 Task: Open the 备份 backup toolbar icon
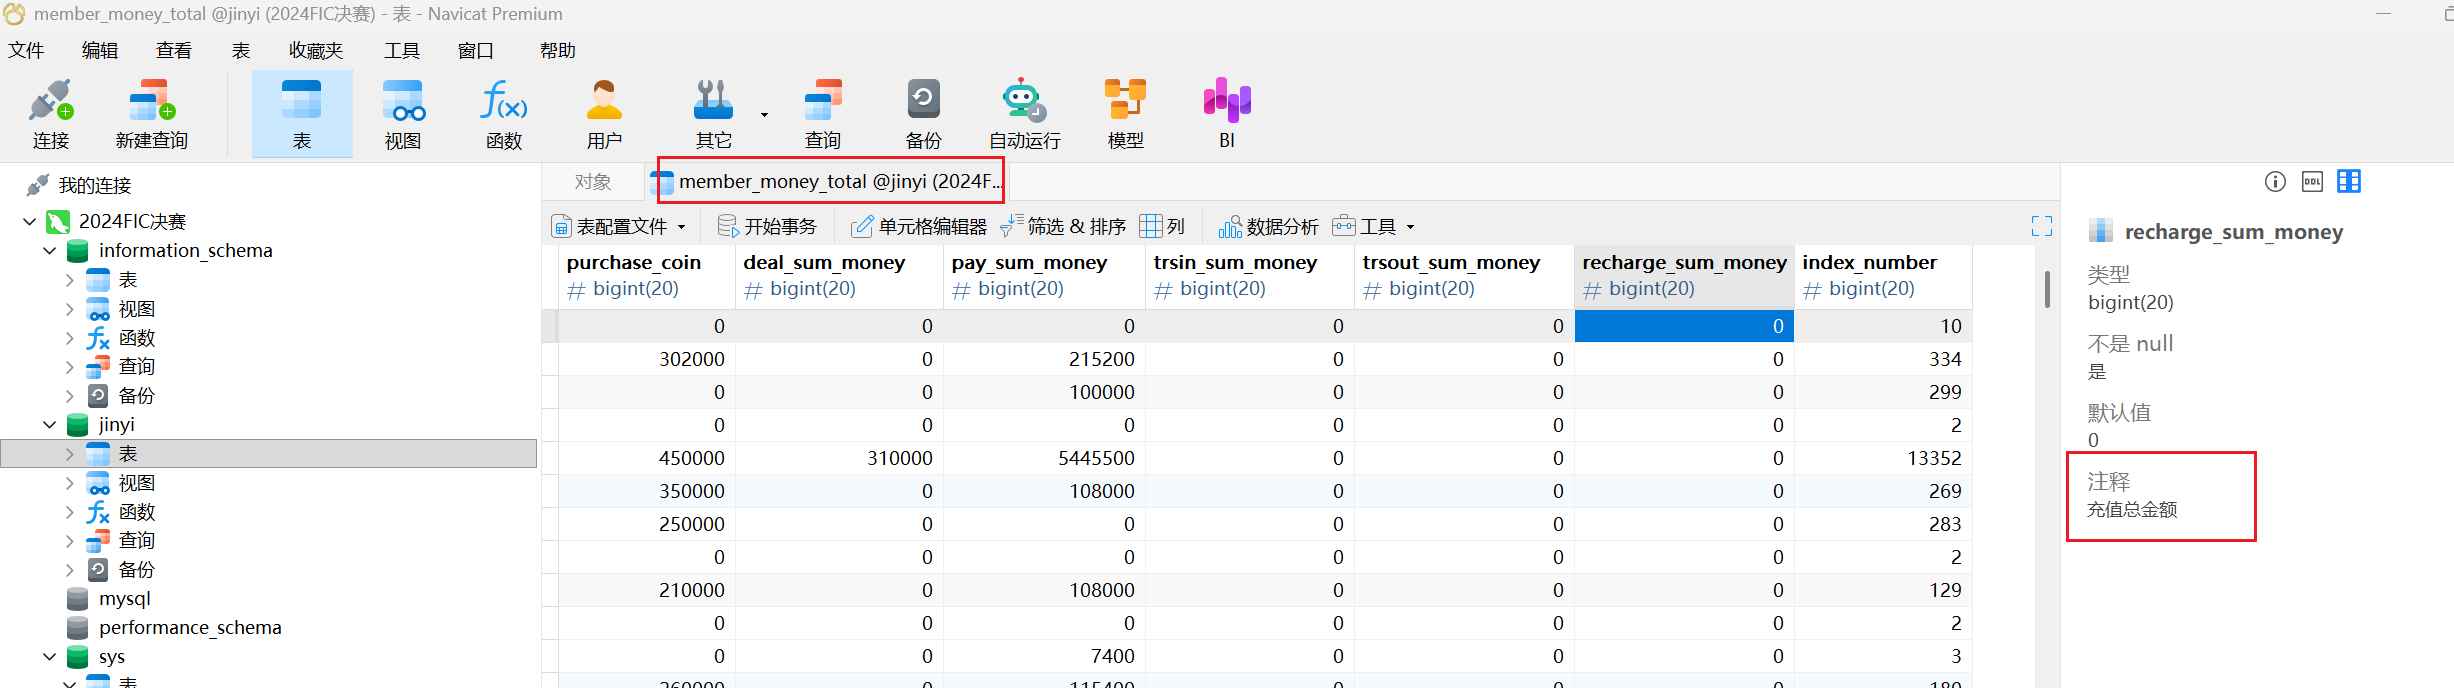click(x=923, y=112)
